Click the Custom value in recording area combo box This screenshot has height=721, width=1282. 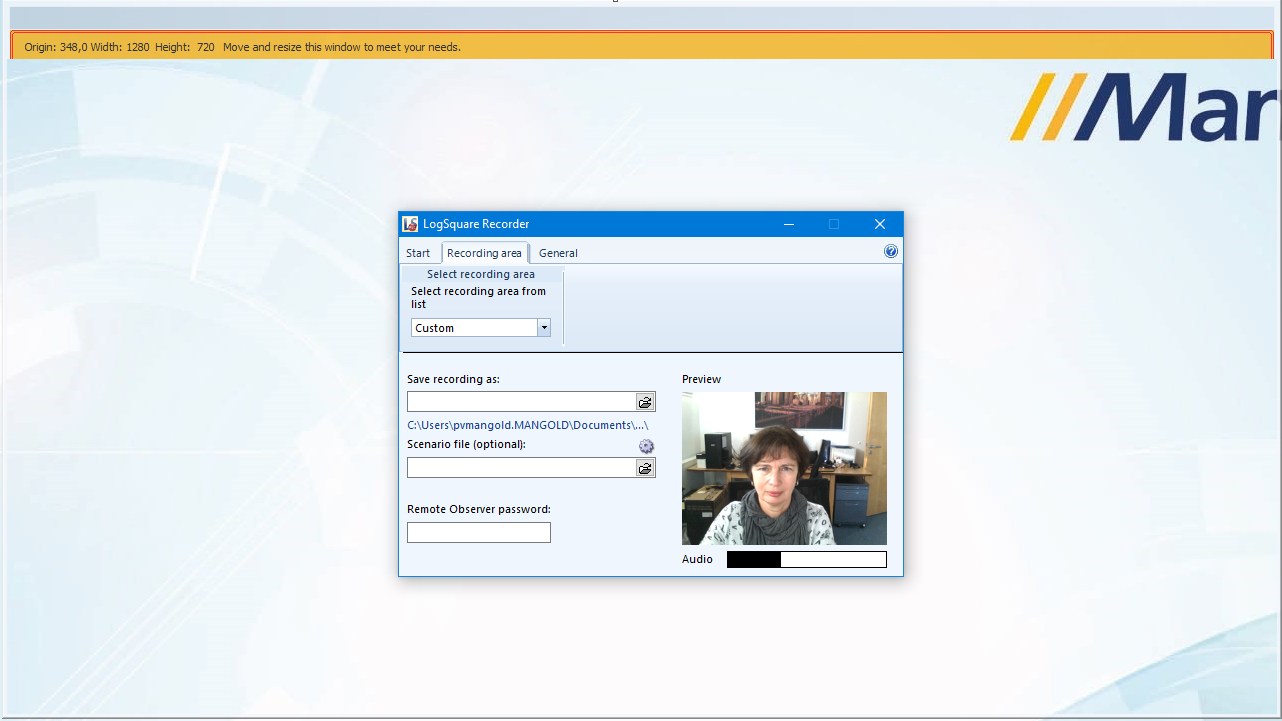coord(473,328)
